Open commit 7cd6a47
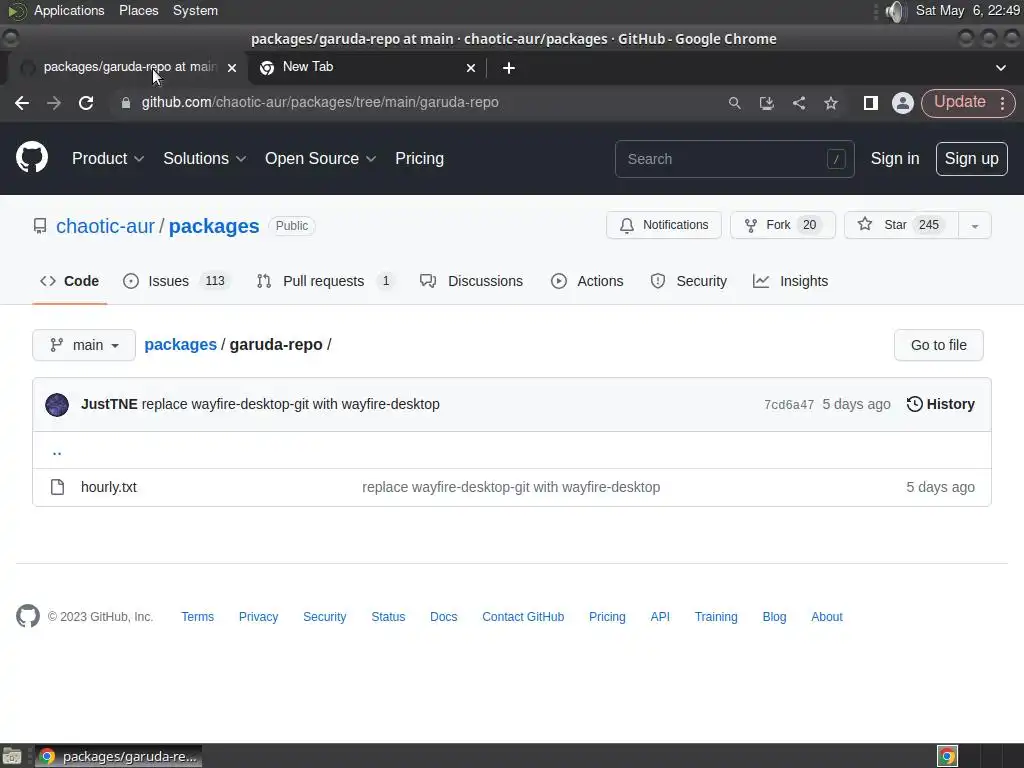Image resolution: width=1024 pixels, height=768 pixels. point(789,405)
